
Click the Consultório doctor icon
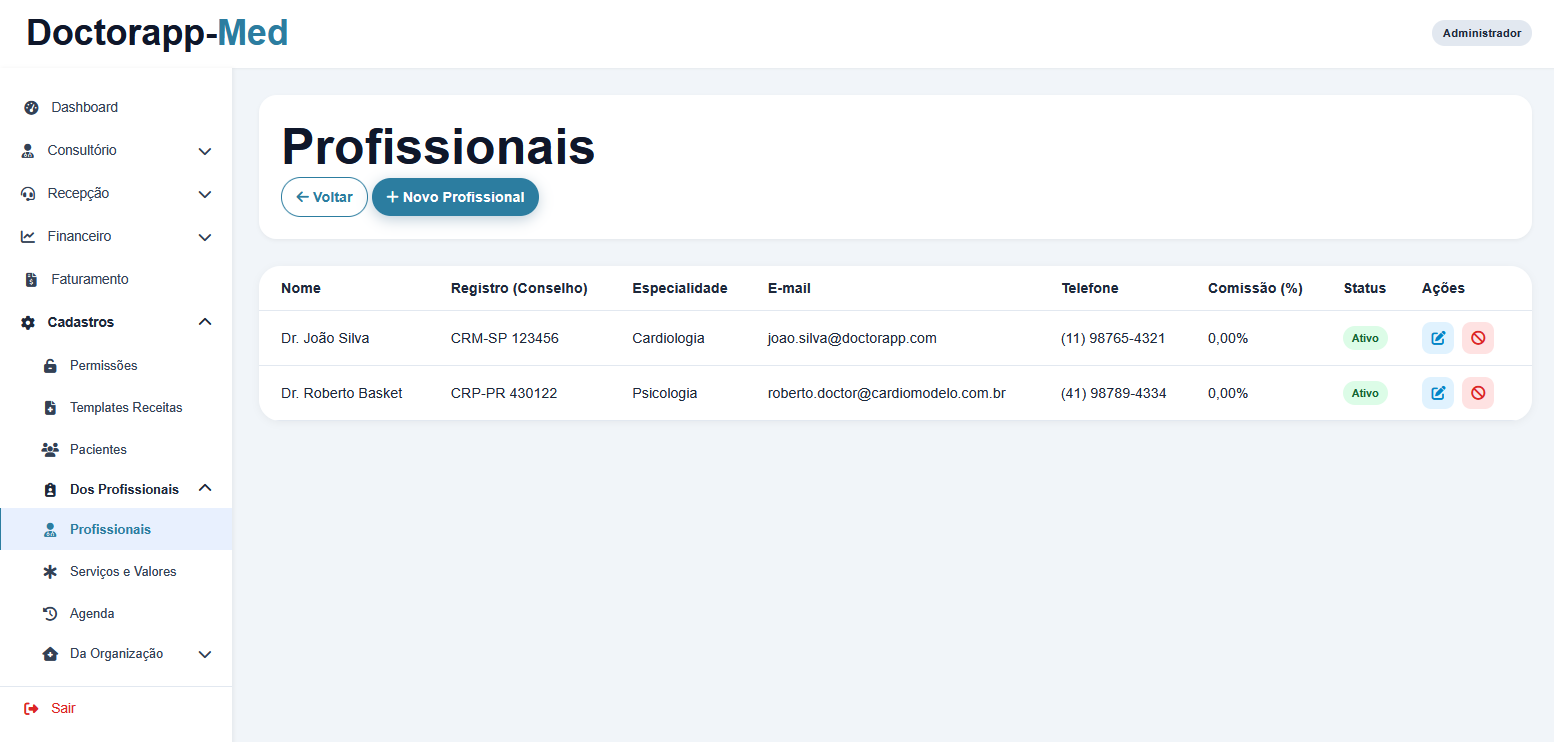[28, 151]
